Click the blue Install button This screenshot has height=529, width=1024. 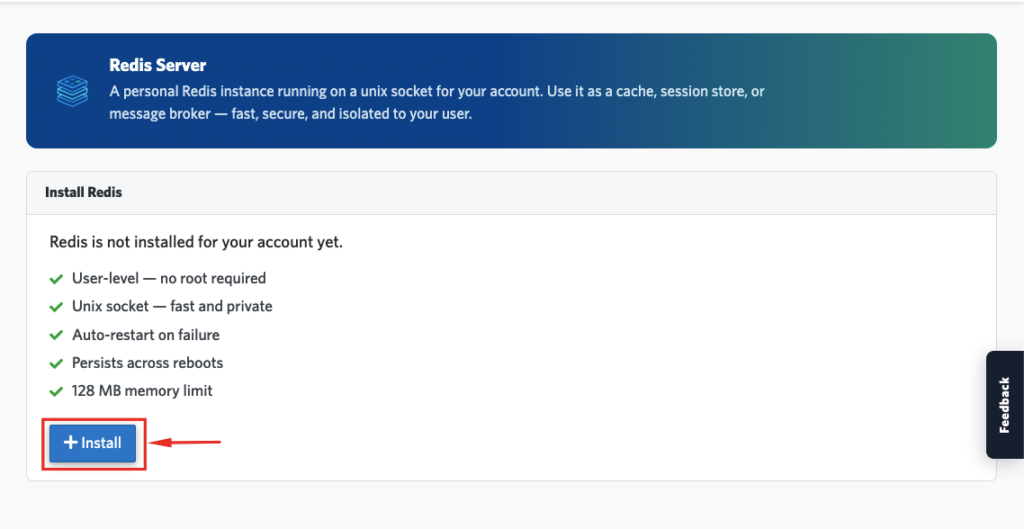93,443
